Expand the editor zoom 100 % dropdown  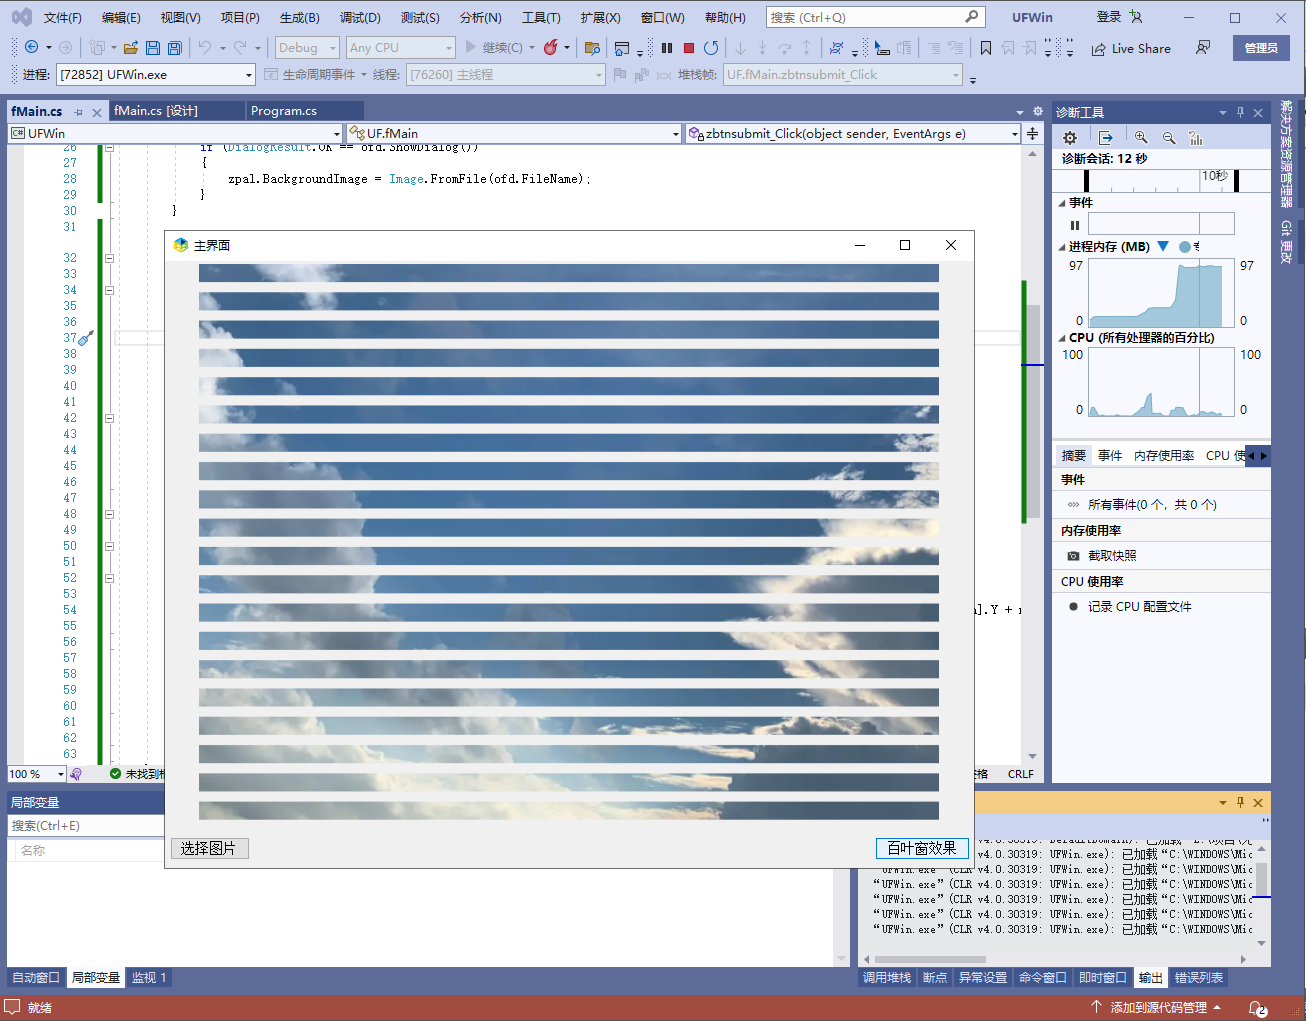pyautogui.click(x=61, y=775)
